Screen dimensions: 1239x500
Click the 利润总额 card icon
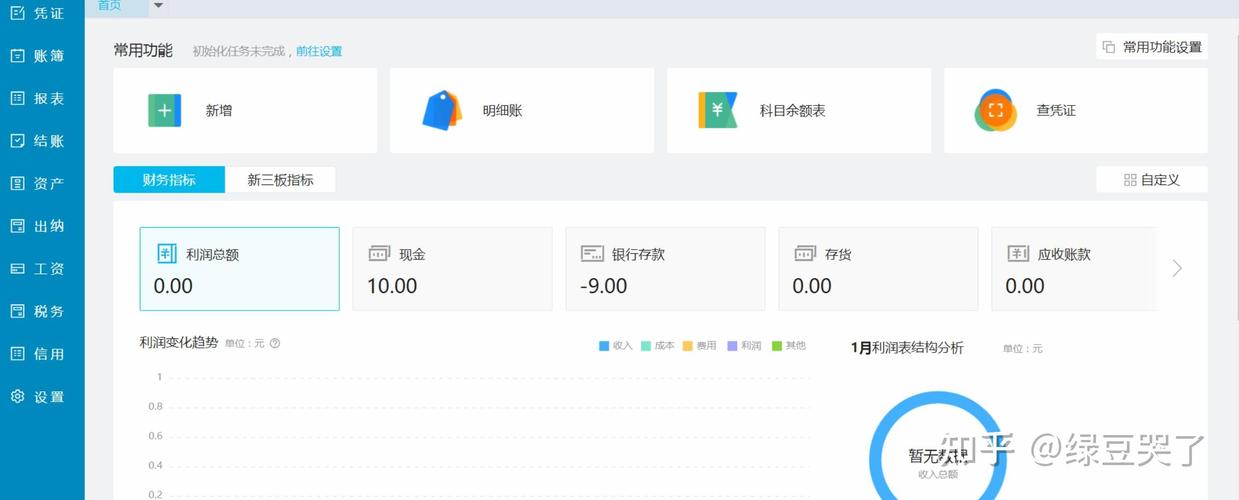click(x=167, y=254)
